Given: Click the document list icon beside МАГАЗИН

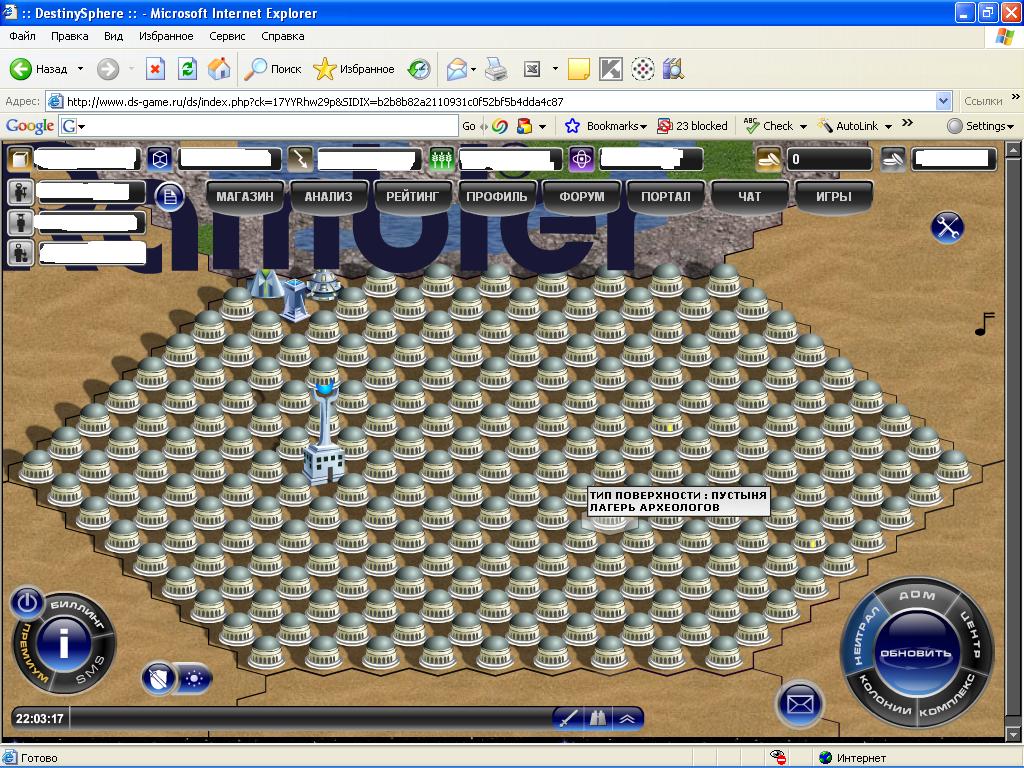Looking at the screenshot, I should coord(170,197).
